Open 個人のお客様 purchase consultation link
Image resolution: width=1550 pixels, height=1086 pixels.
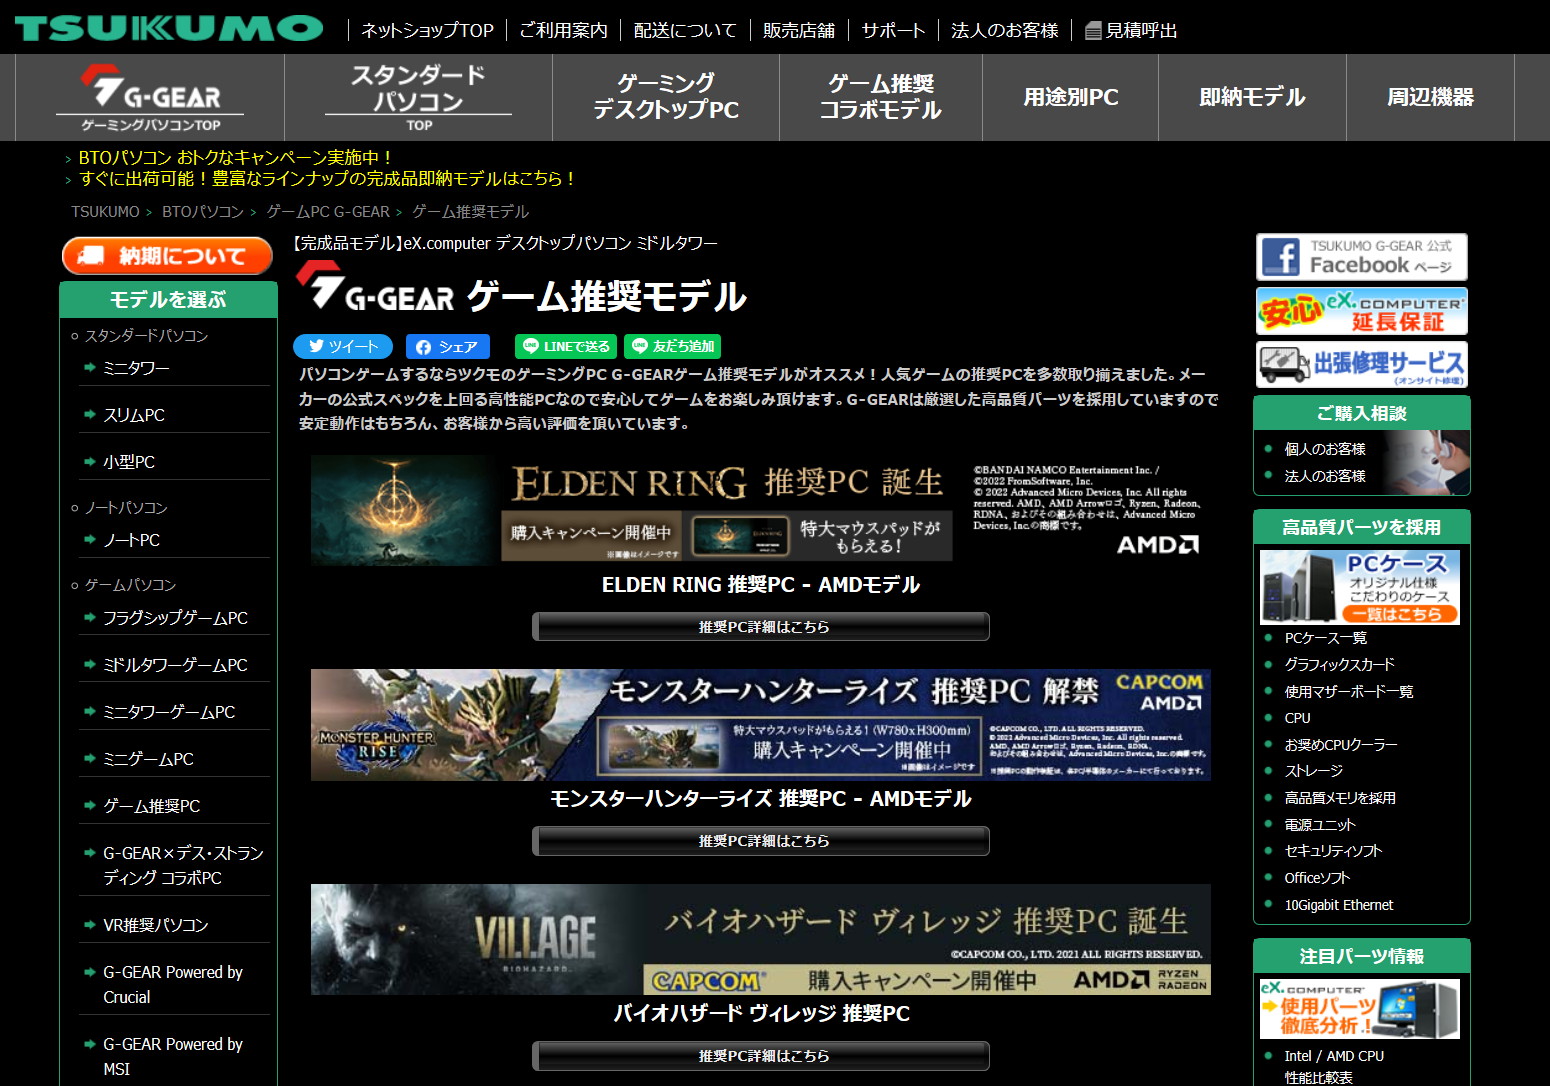click(x=1324, y=449)
